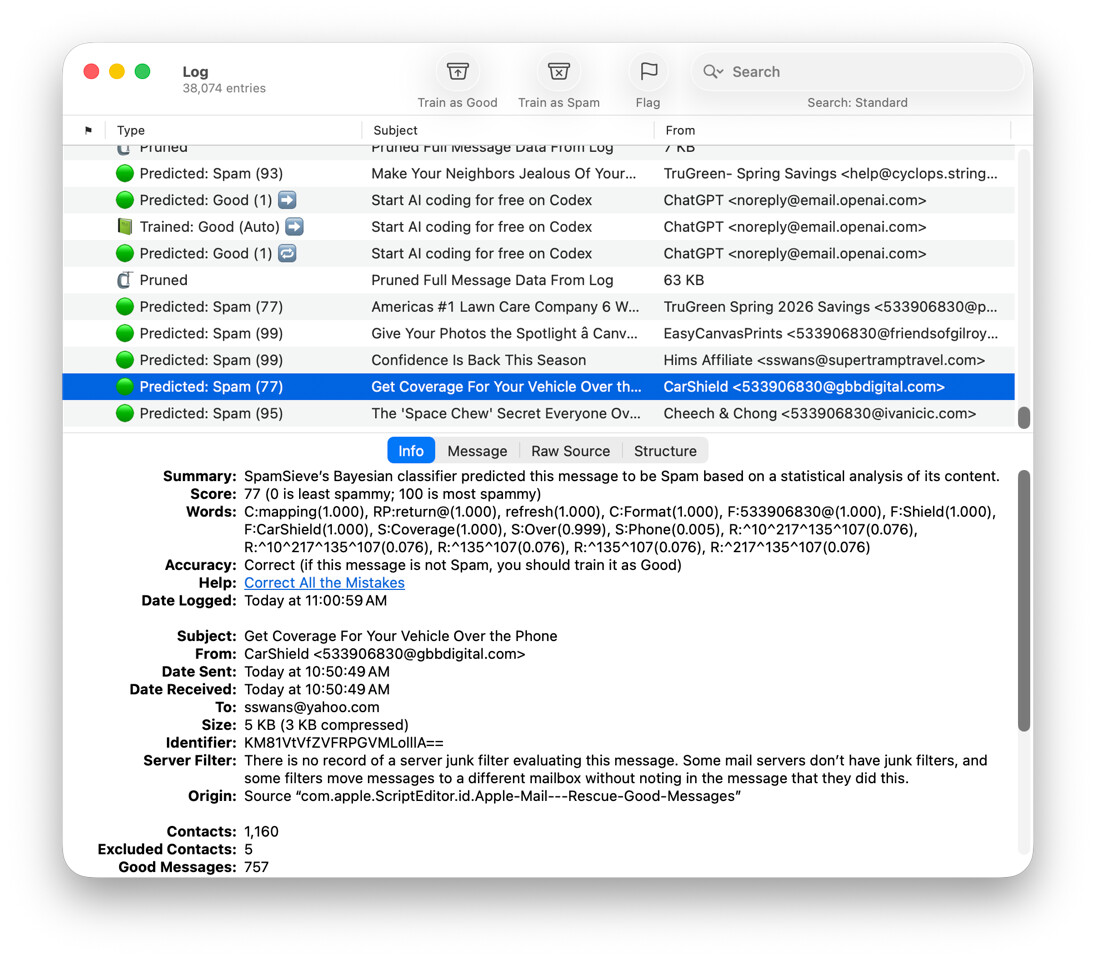1096x960 pixels.
Task: Open the Correct All the Mistakes link
Action: click(x=324, y=583)
